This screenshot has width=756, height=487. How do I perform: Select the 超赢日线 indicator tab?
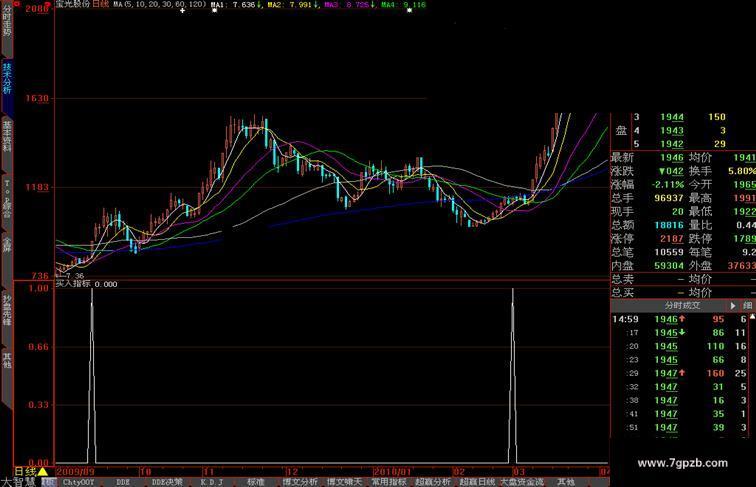pyautogui.click(x=477, y=482)
